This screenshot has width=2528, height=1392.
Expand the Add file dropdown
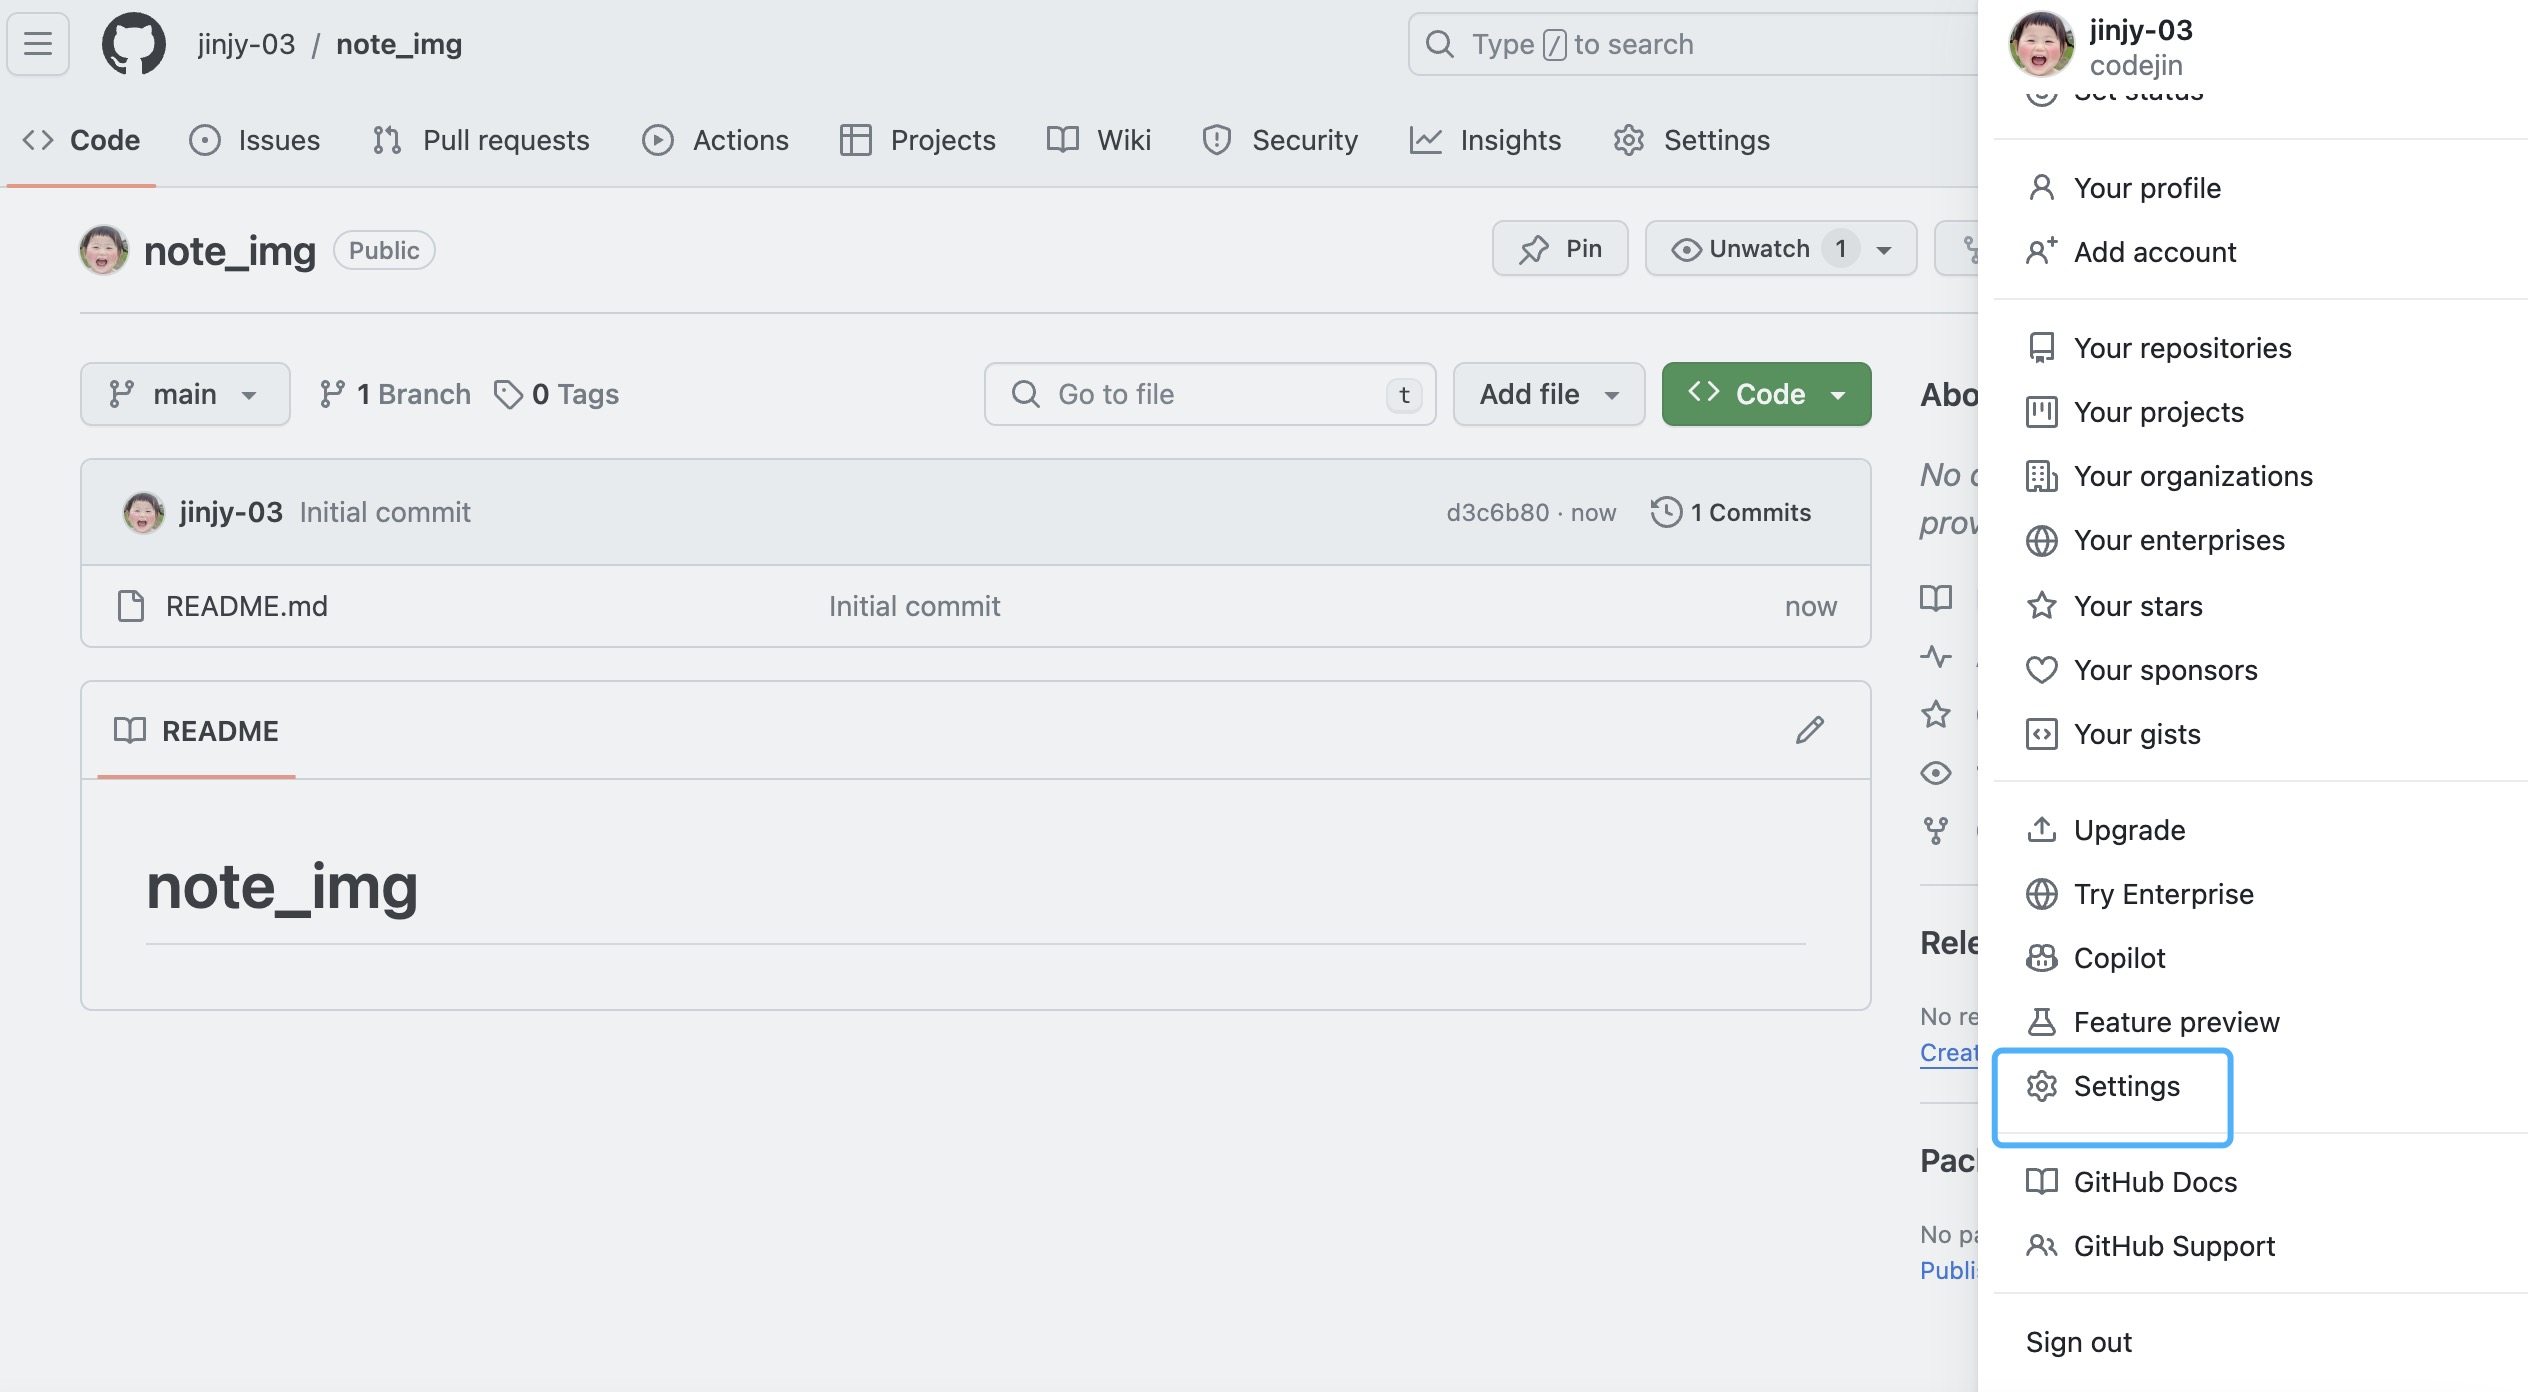pyautogui.click(x=1548, y=394)
